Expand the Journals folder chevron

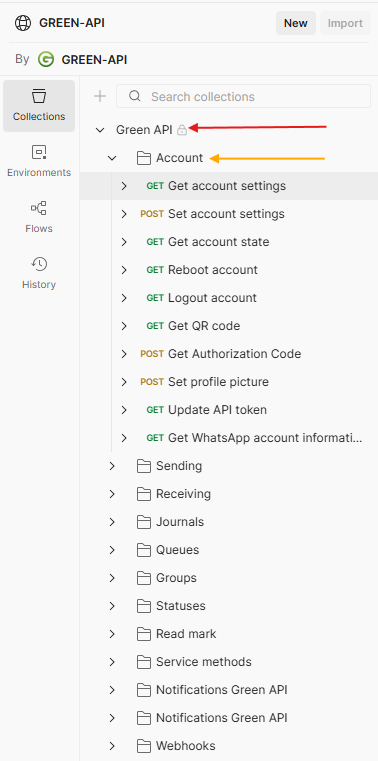[112, 522]
